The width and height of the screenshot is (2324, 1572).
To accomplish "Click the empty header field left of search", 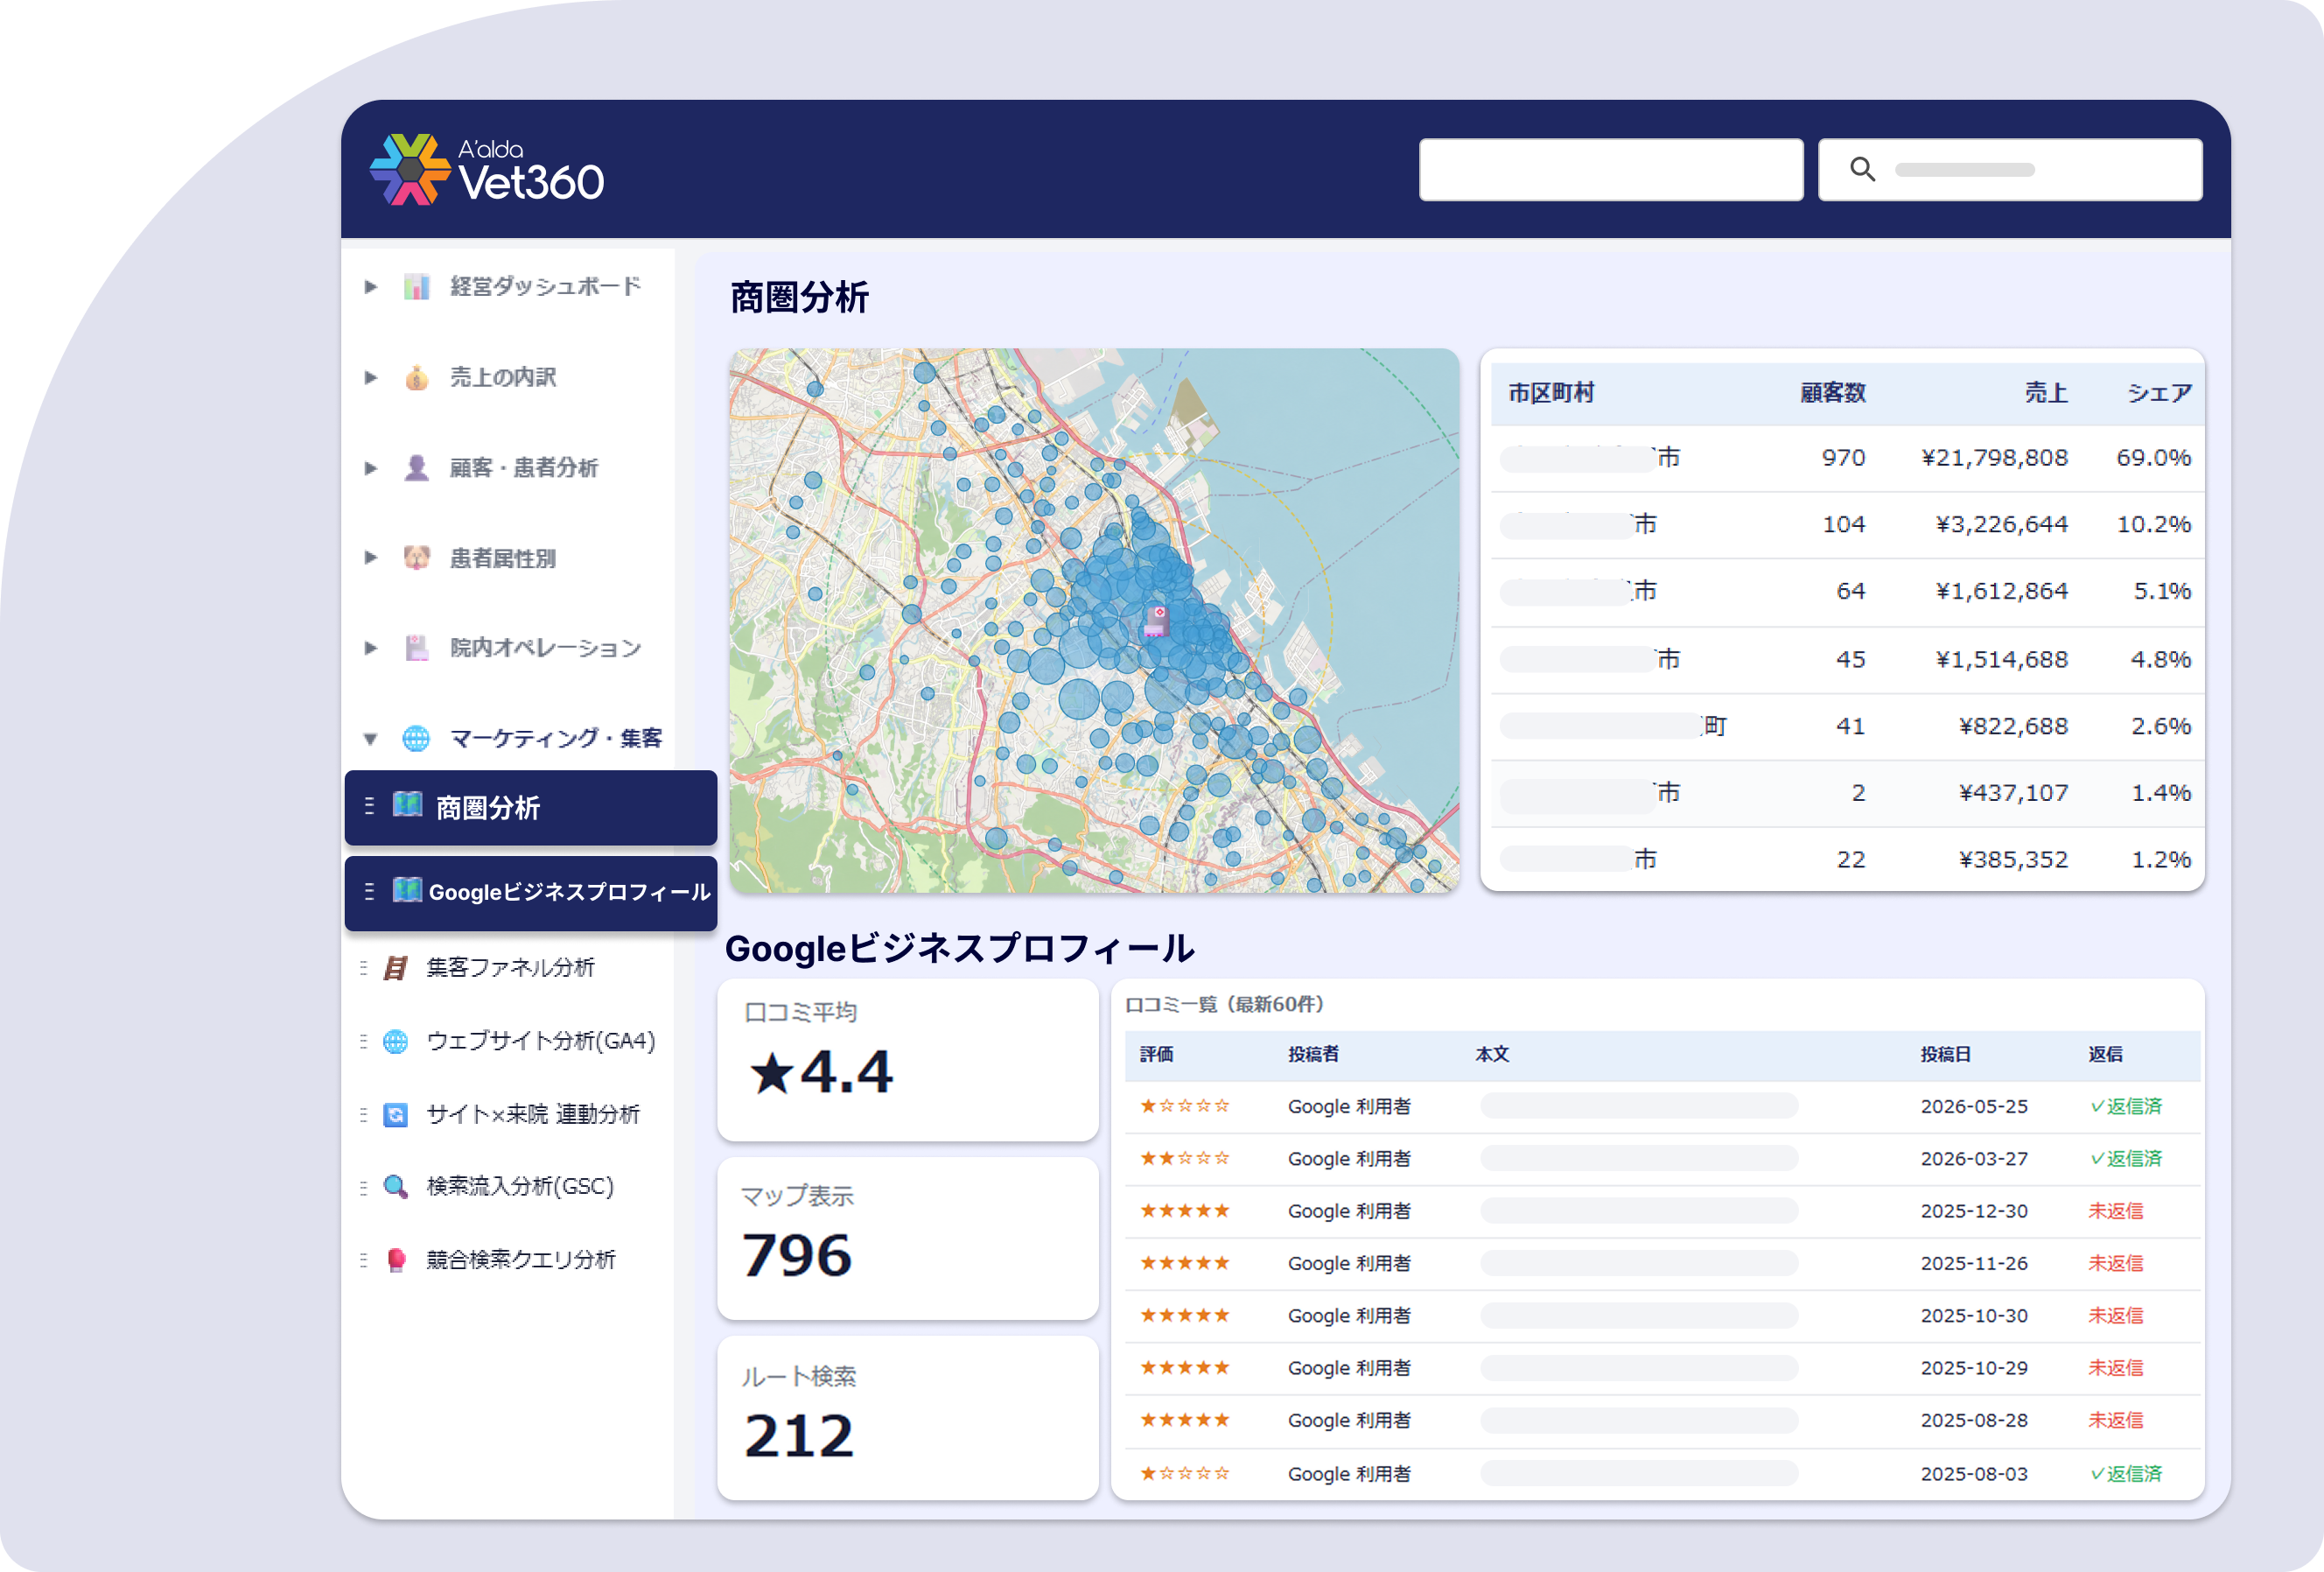I will coord(1611,170).
